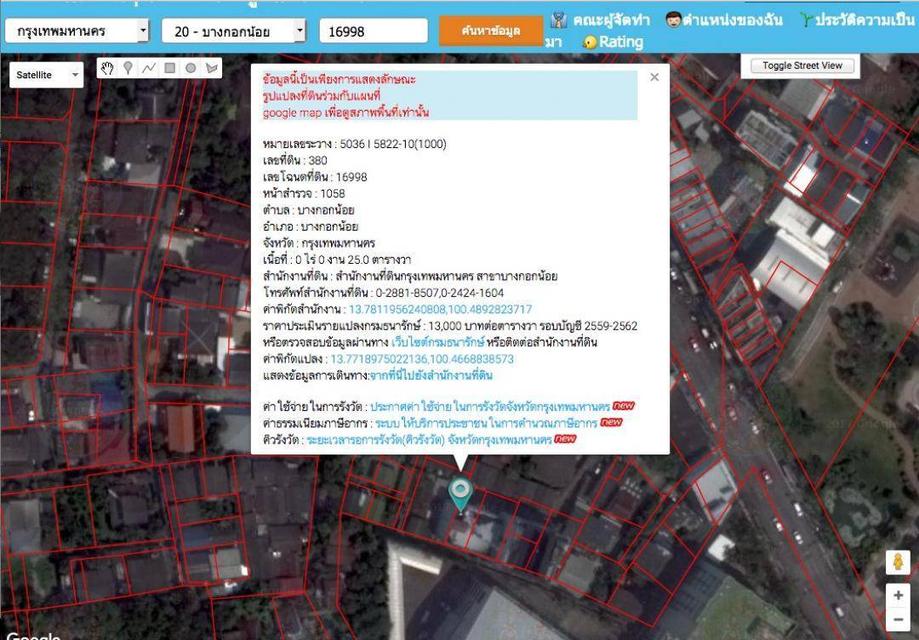Open directions จากที่นี่ไปยังสำนักงานที่ดิน link
The image size is (919, 640).
431,376
